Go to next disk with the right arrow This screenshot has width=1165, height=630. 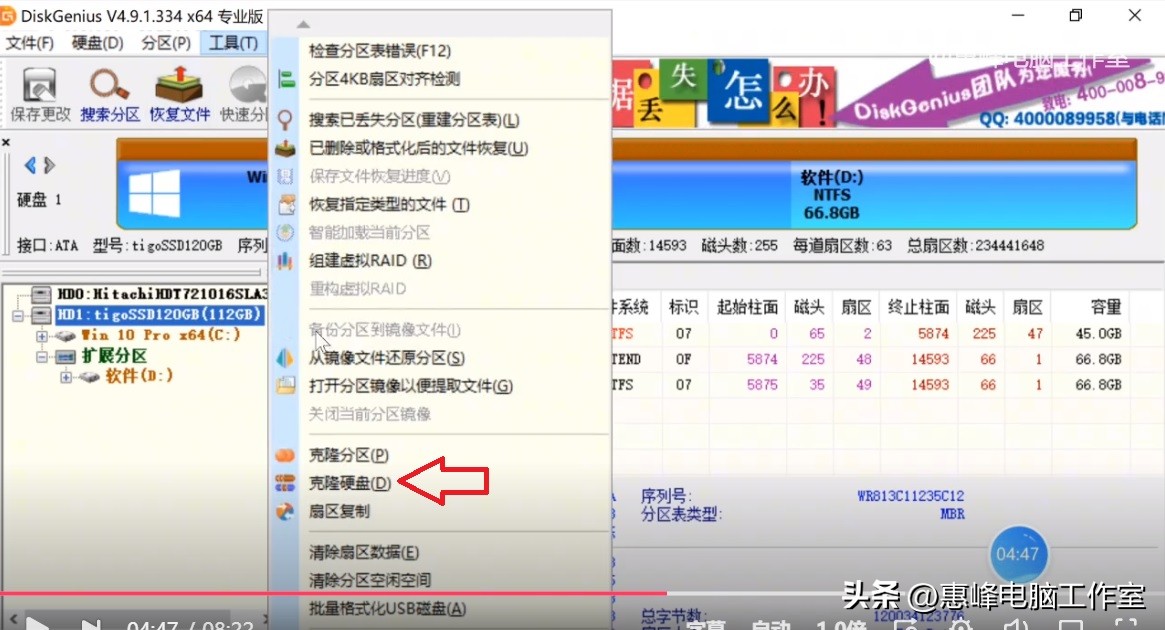(x=49, y=165)
